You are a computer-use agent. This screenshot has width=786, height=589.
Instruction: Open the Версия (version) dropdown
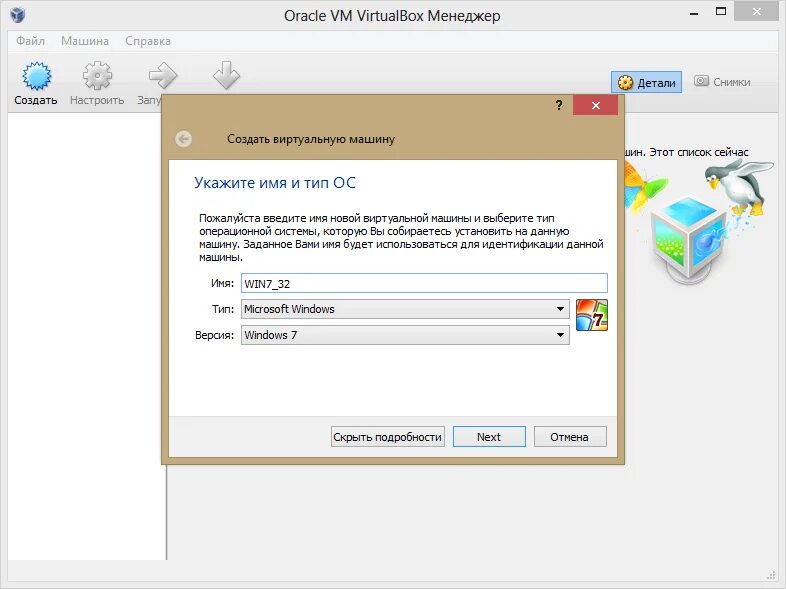[405, 335]
